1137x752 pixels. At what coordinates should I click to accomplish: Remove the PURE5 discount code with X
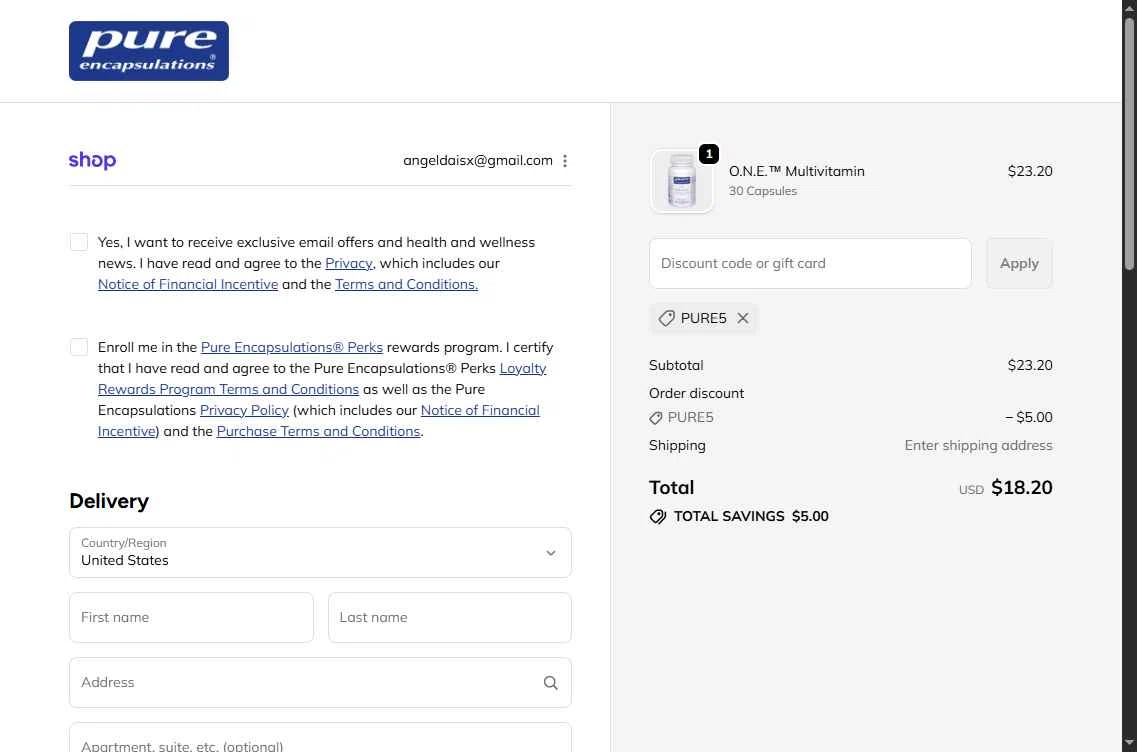(743, 318)
